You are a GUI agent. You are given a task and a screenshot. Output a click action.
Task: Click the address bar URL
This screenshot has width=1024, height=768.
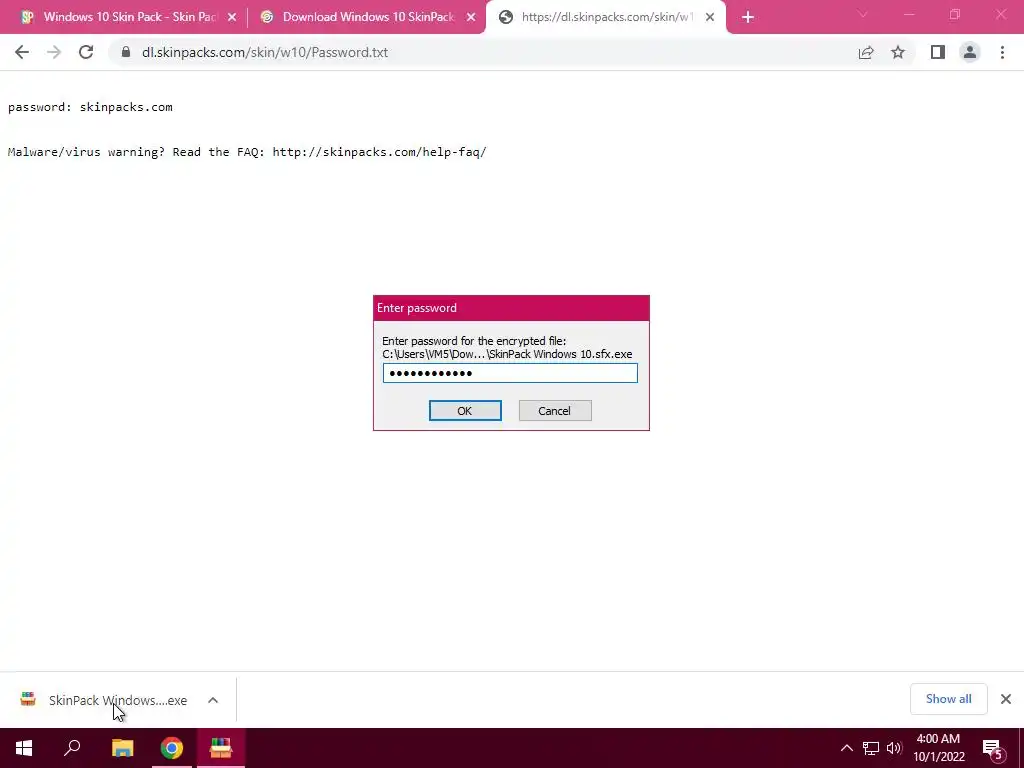click(264, 52)
